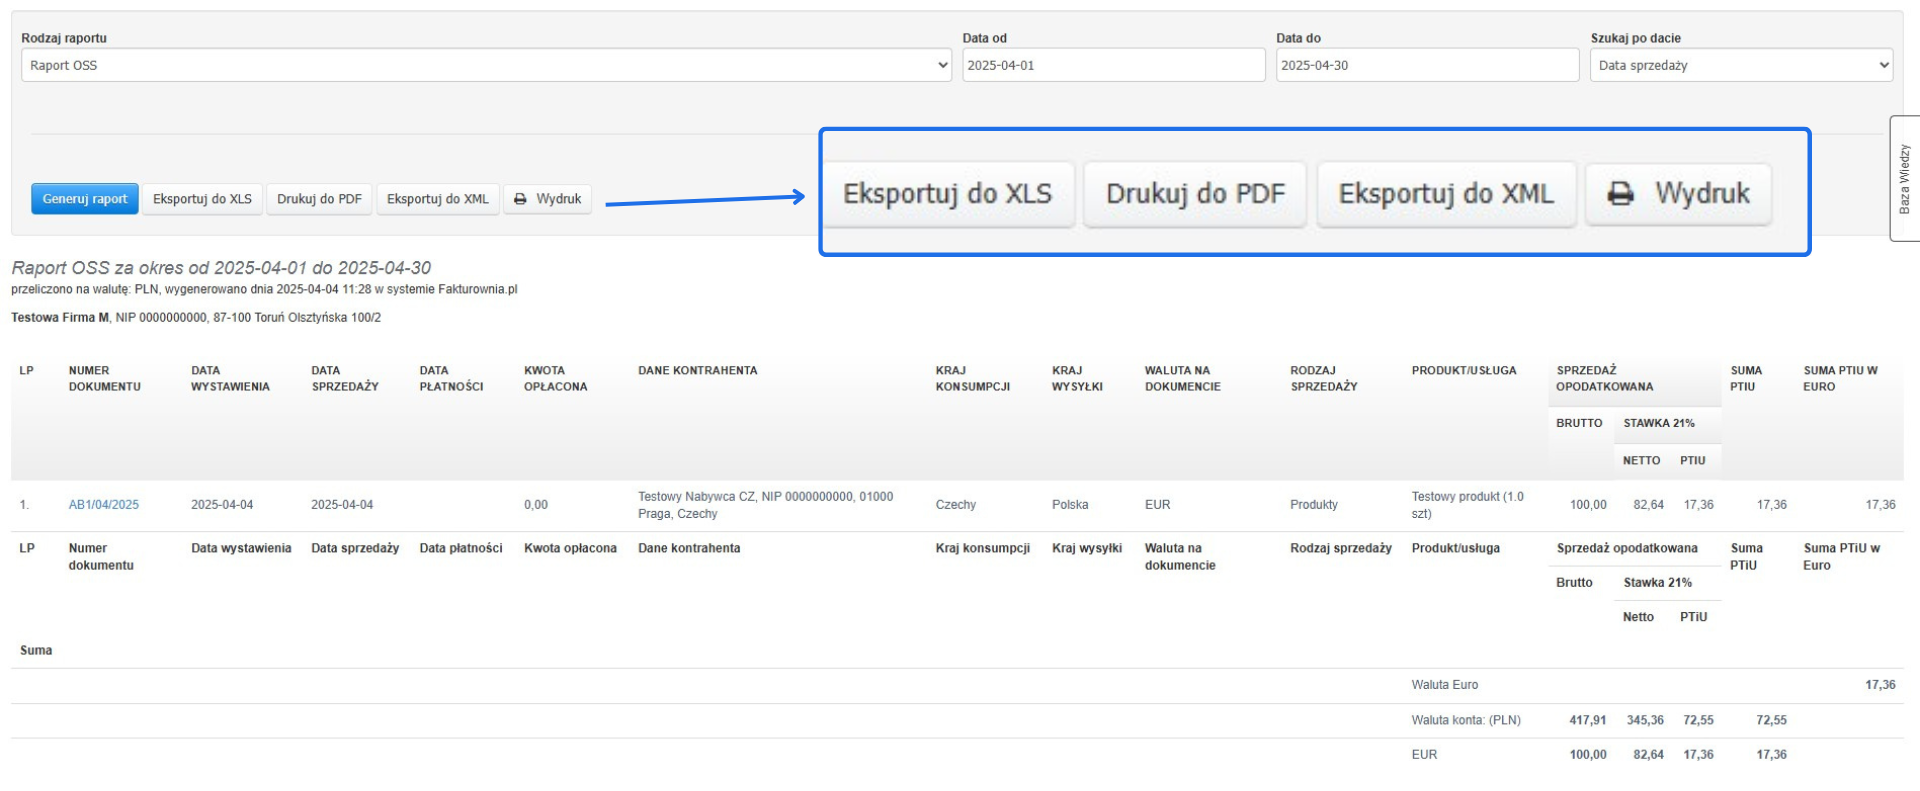The image size is (1920, 791).
Task: Open the Baza Wiedzy side tab
Action: click(1904, 179)
